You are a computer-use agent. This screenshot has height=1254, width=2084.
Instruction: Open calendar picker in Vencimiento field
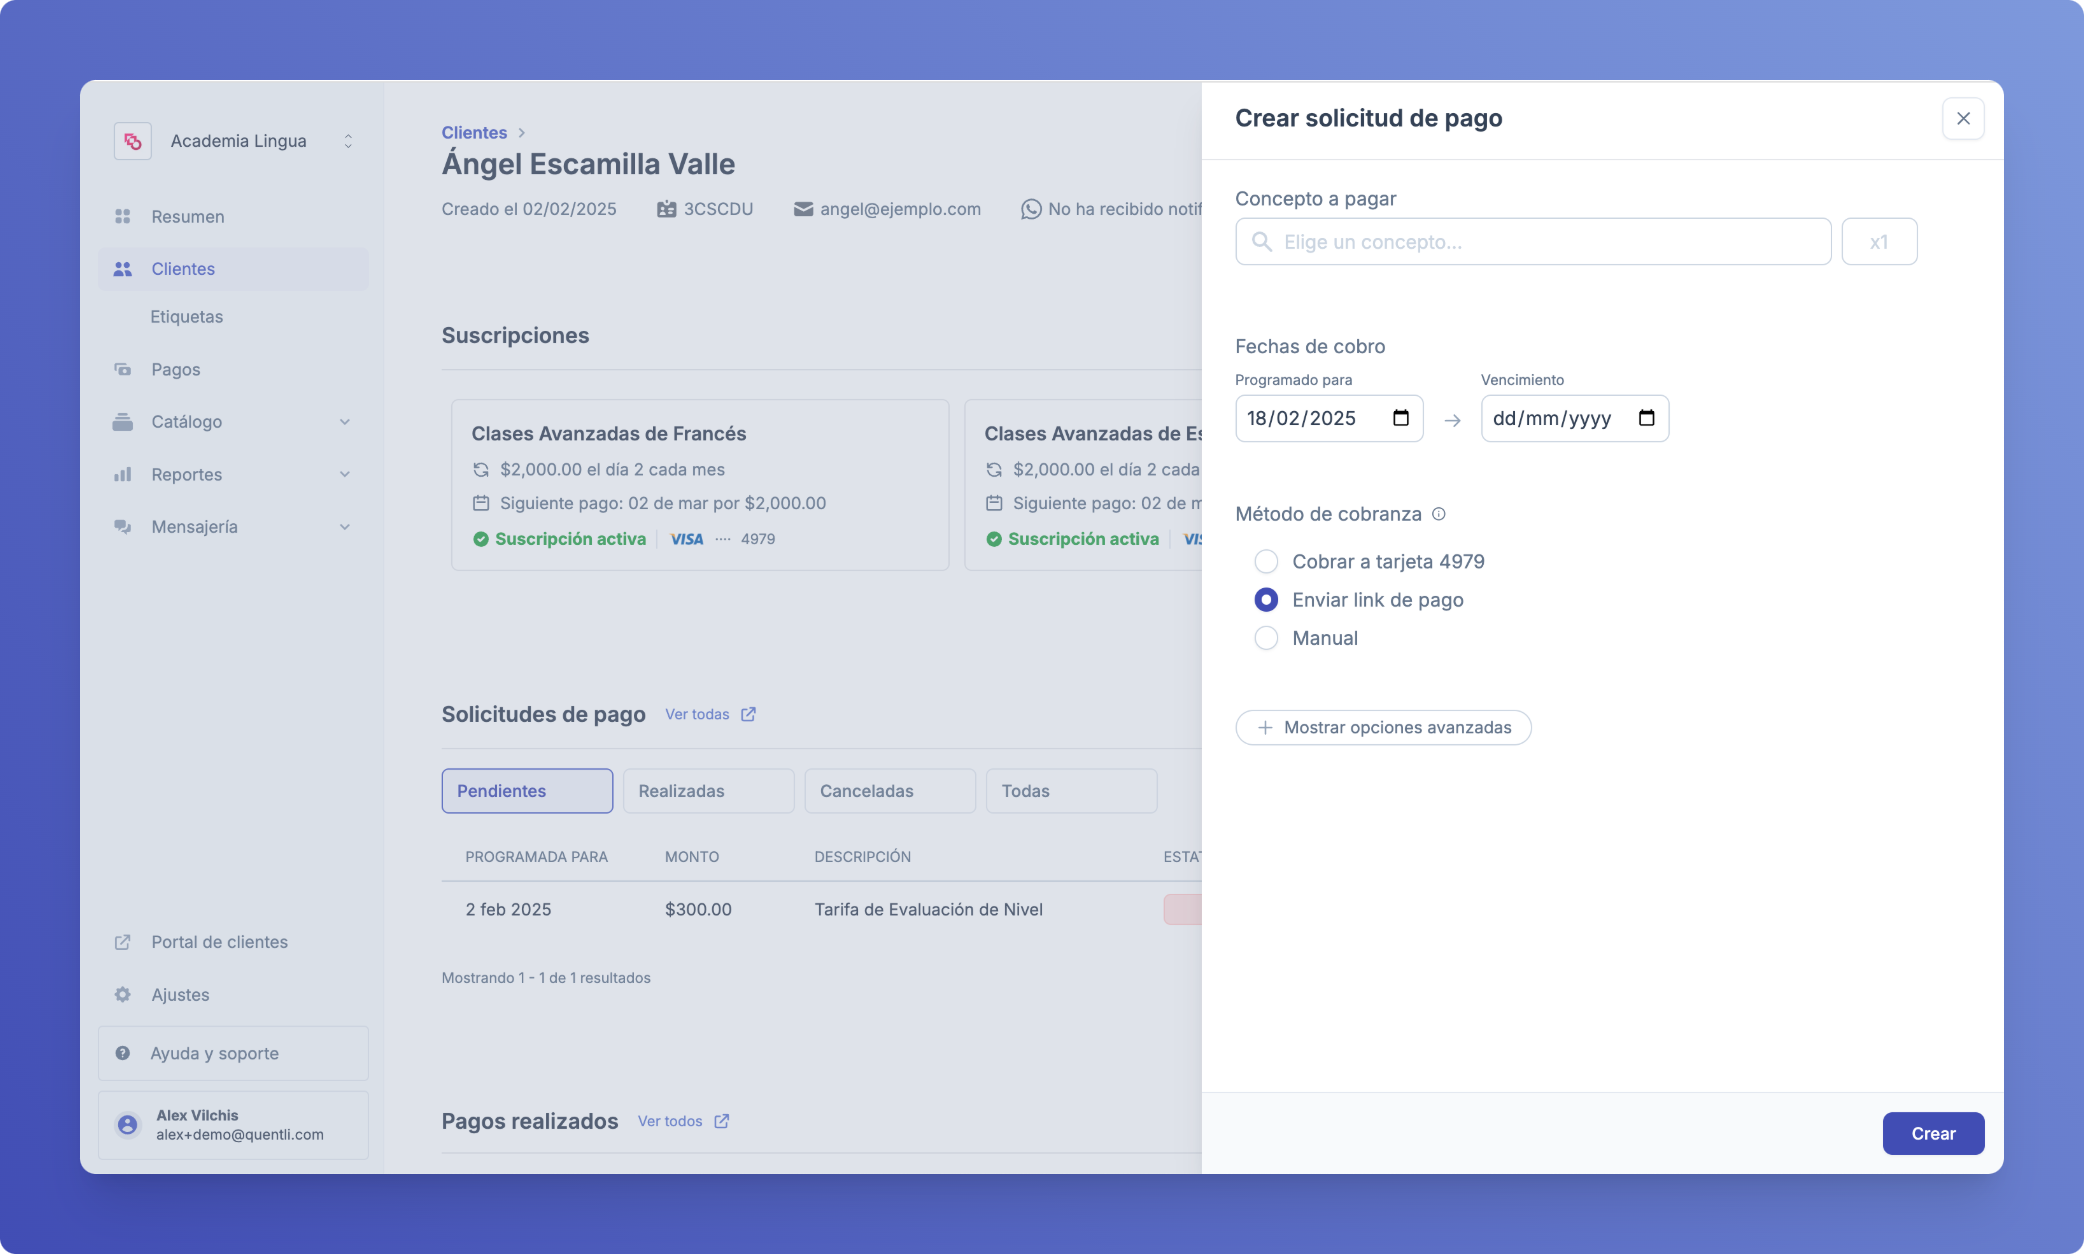click(1646, 418)
